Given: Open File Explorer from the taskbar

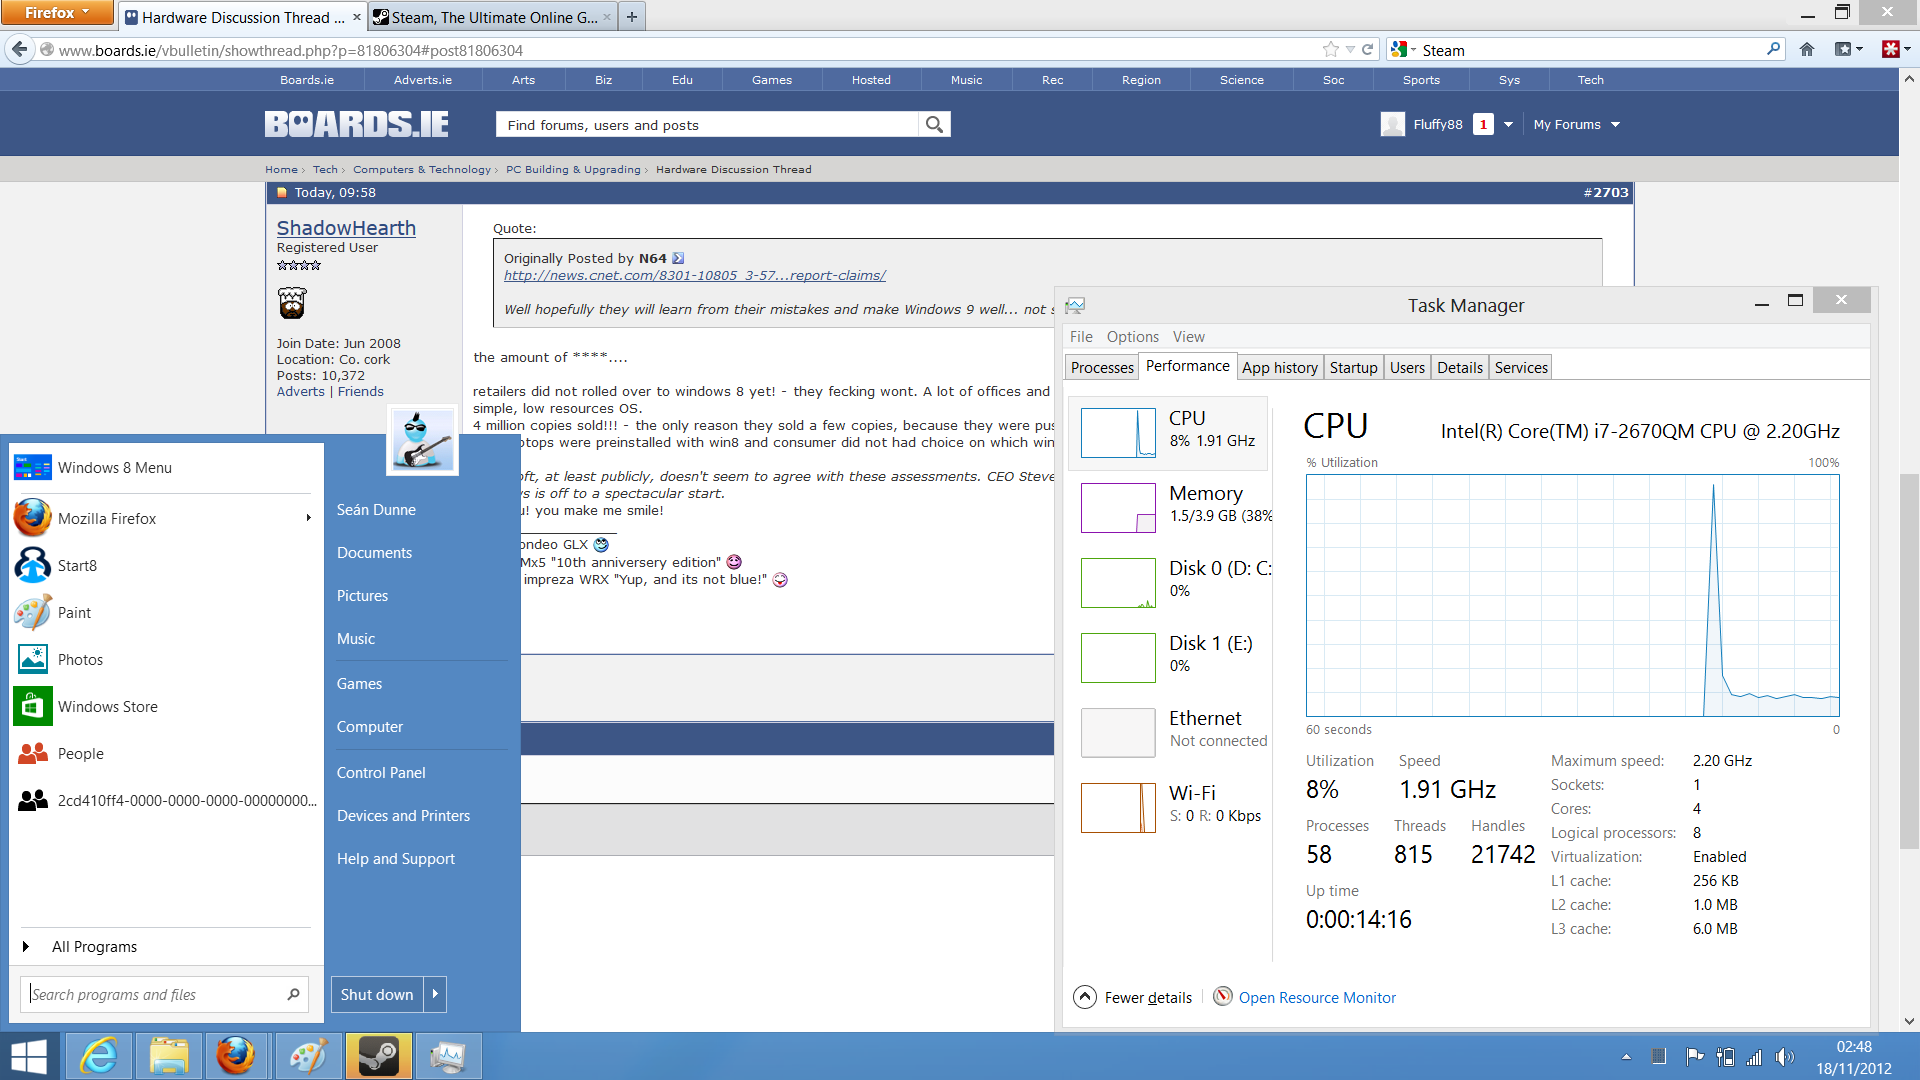Looking at the screenshot, I should click(x=169, y=1056).
